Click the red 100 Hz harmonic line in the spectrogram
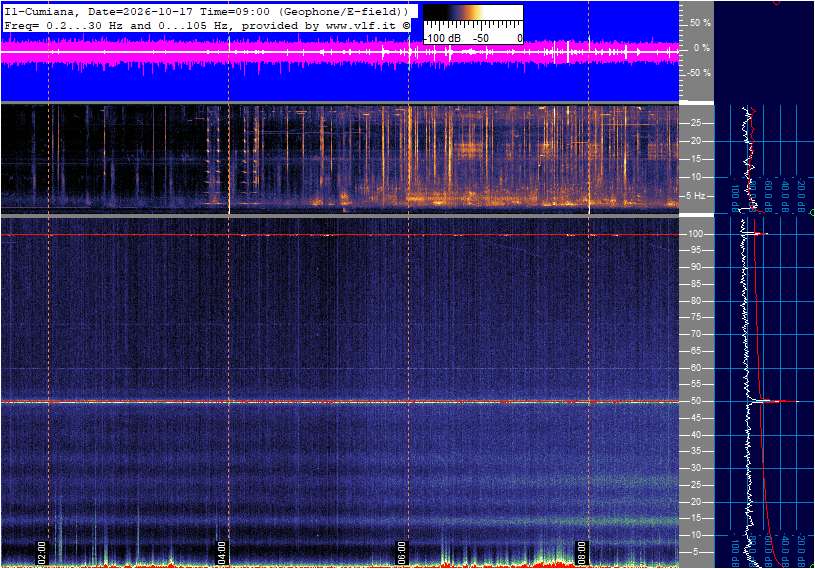The width and height of the screenshot is (815, 569). 340,235
